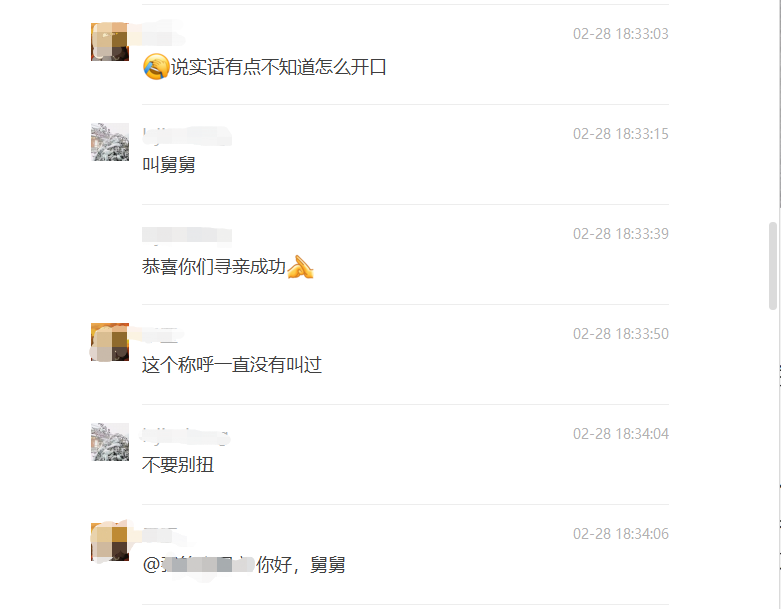The height and width of the screenshot is (609, 781).
Task: Click the message text 说实话有点不知道怎么开口
Action: [278, 67]
